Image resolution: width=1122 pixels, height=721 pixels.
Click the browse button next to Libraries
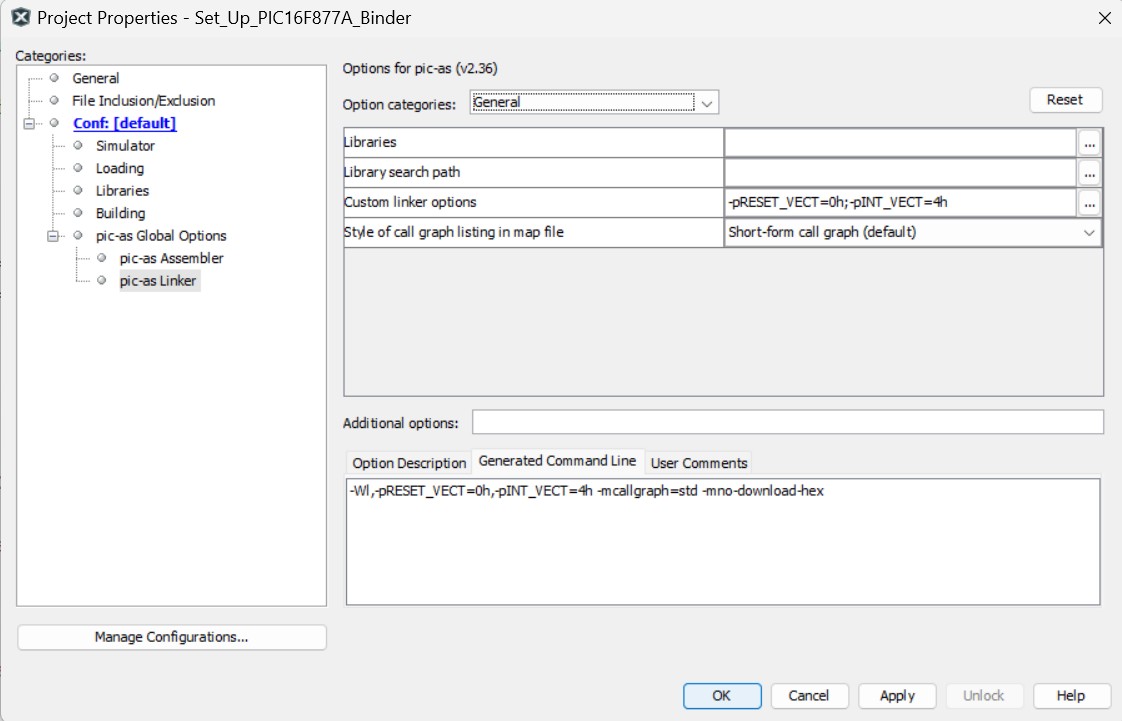tap(1089, 143)
